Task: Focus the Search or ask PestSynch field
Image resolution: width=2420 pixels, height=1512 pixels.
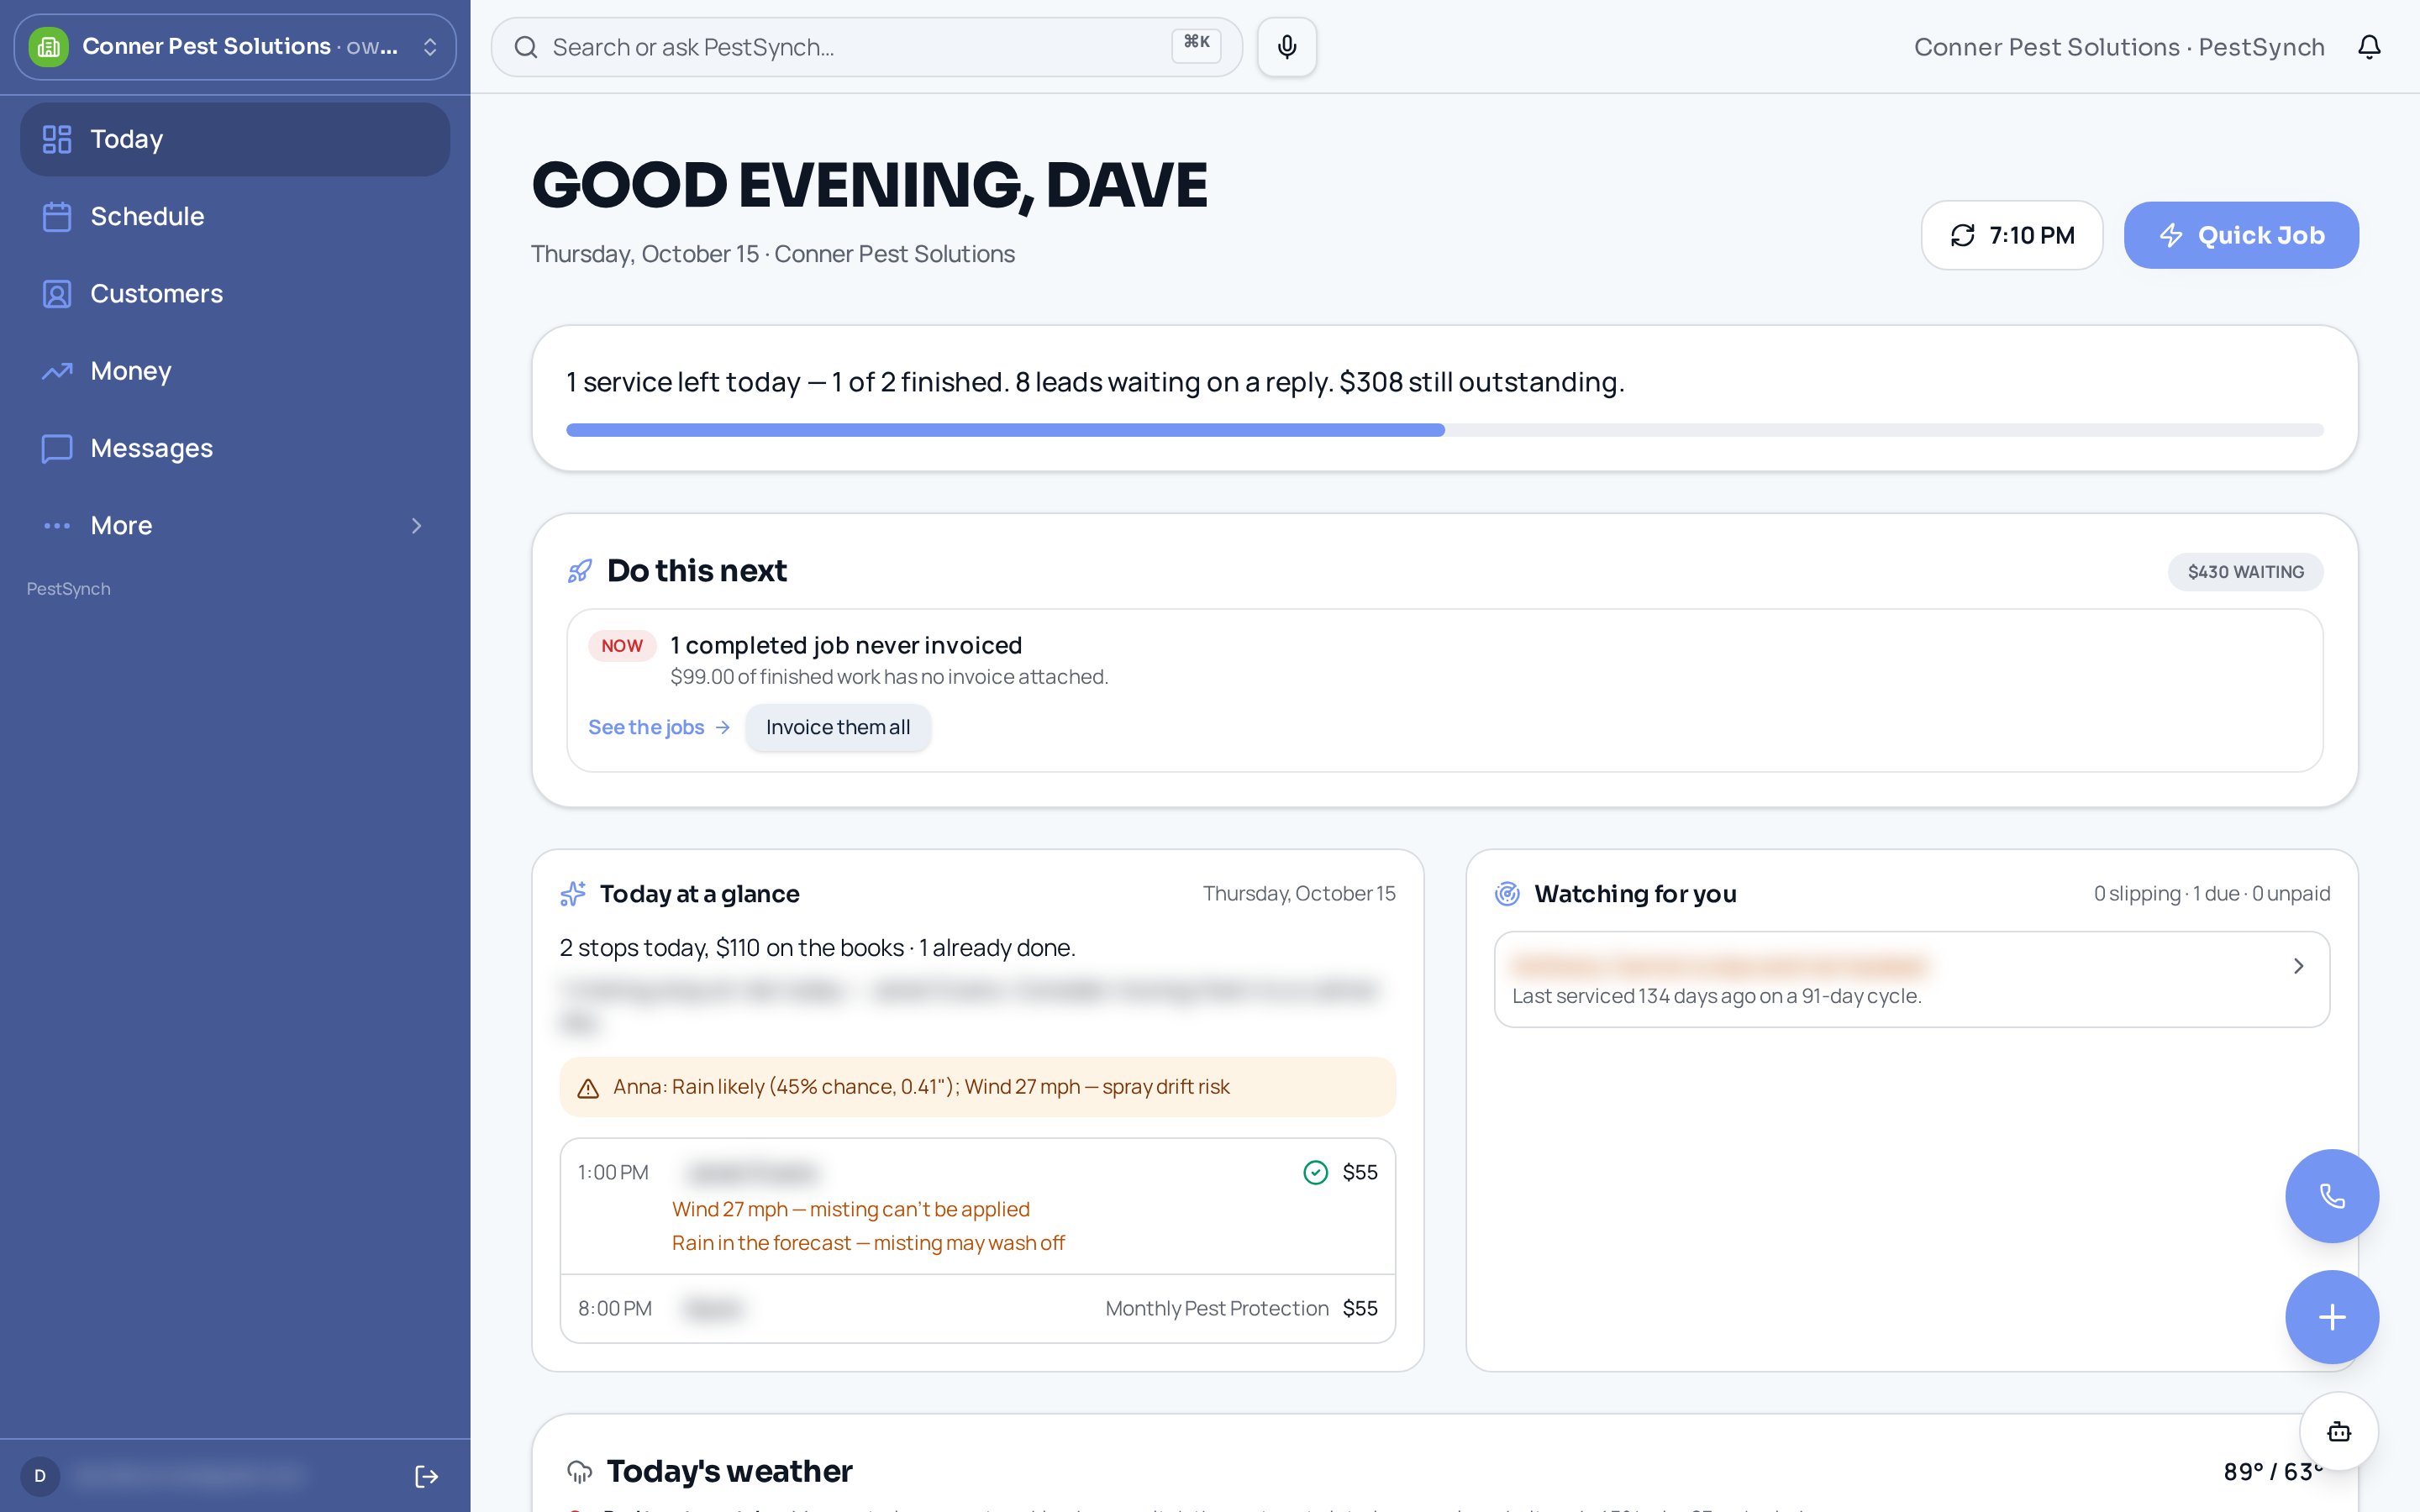Action: (866, 47)
